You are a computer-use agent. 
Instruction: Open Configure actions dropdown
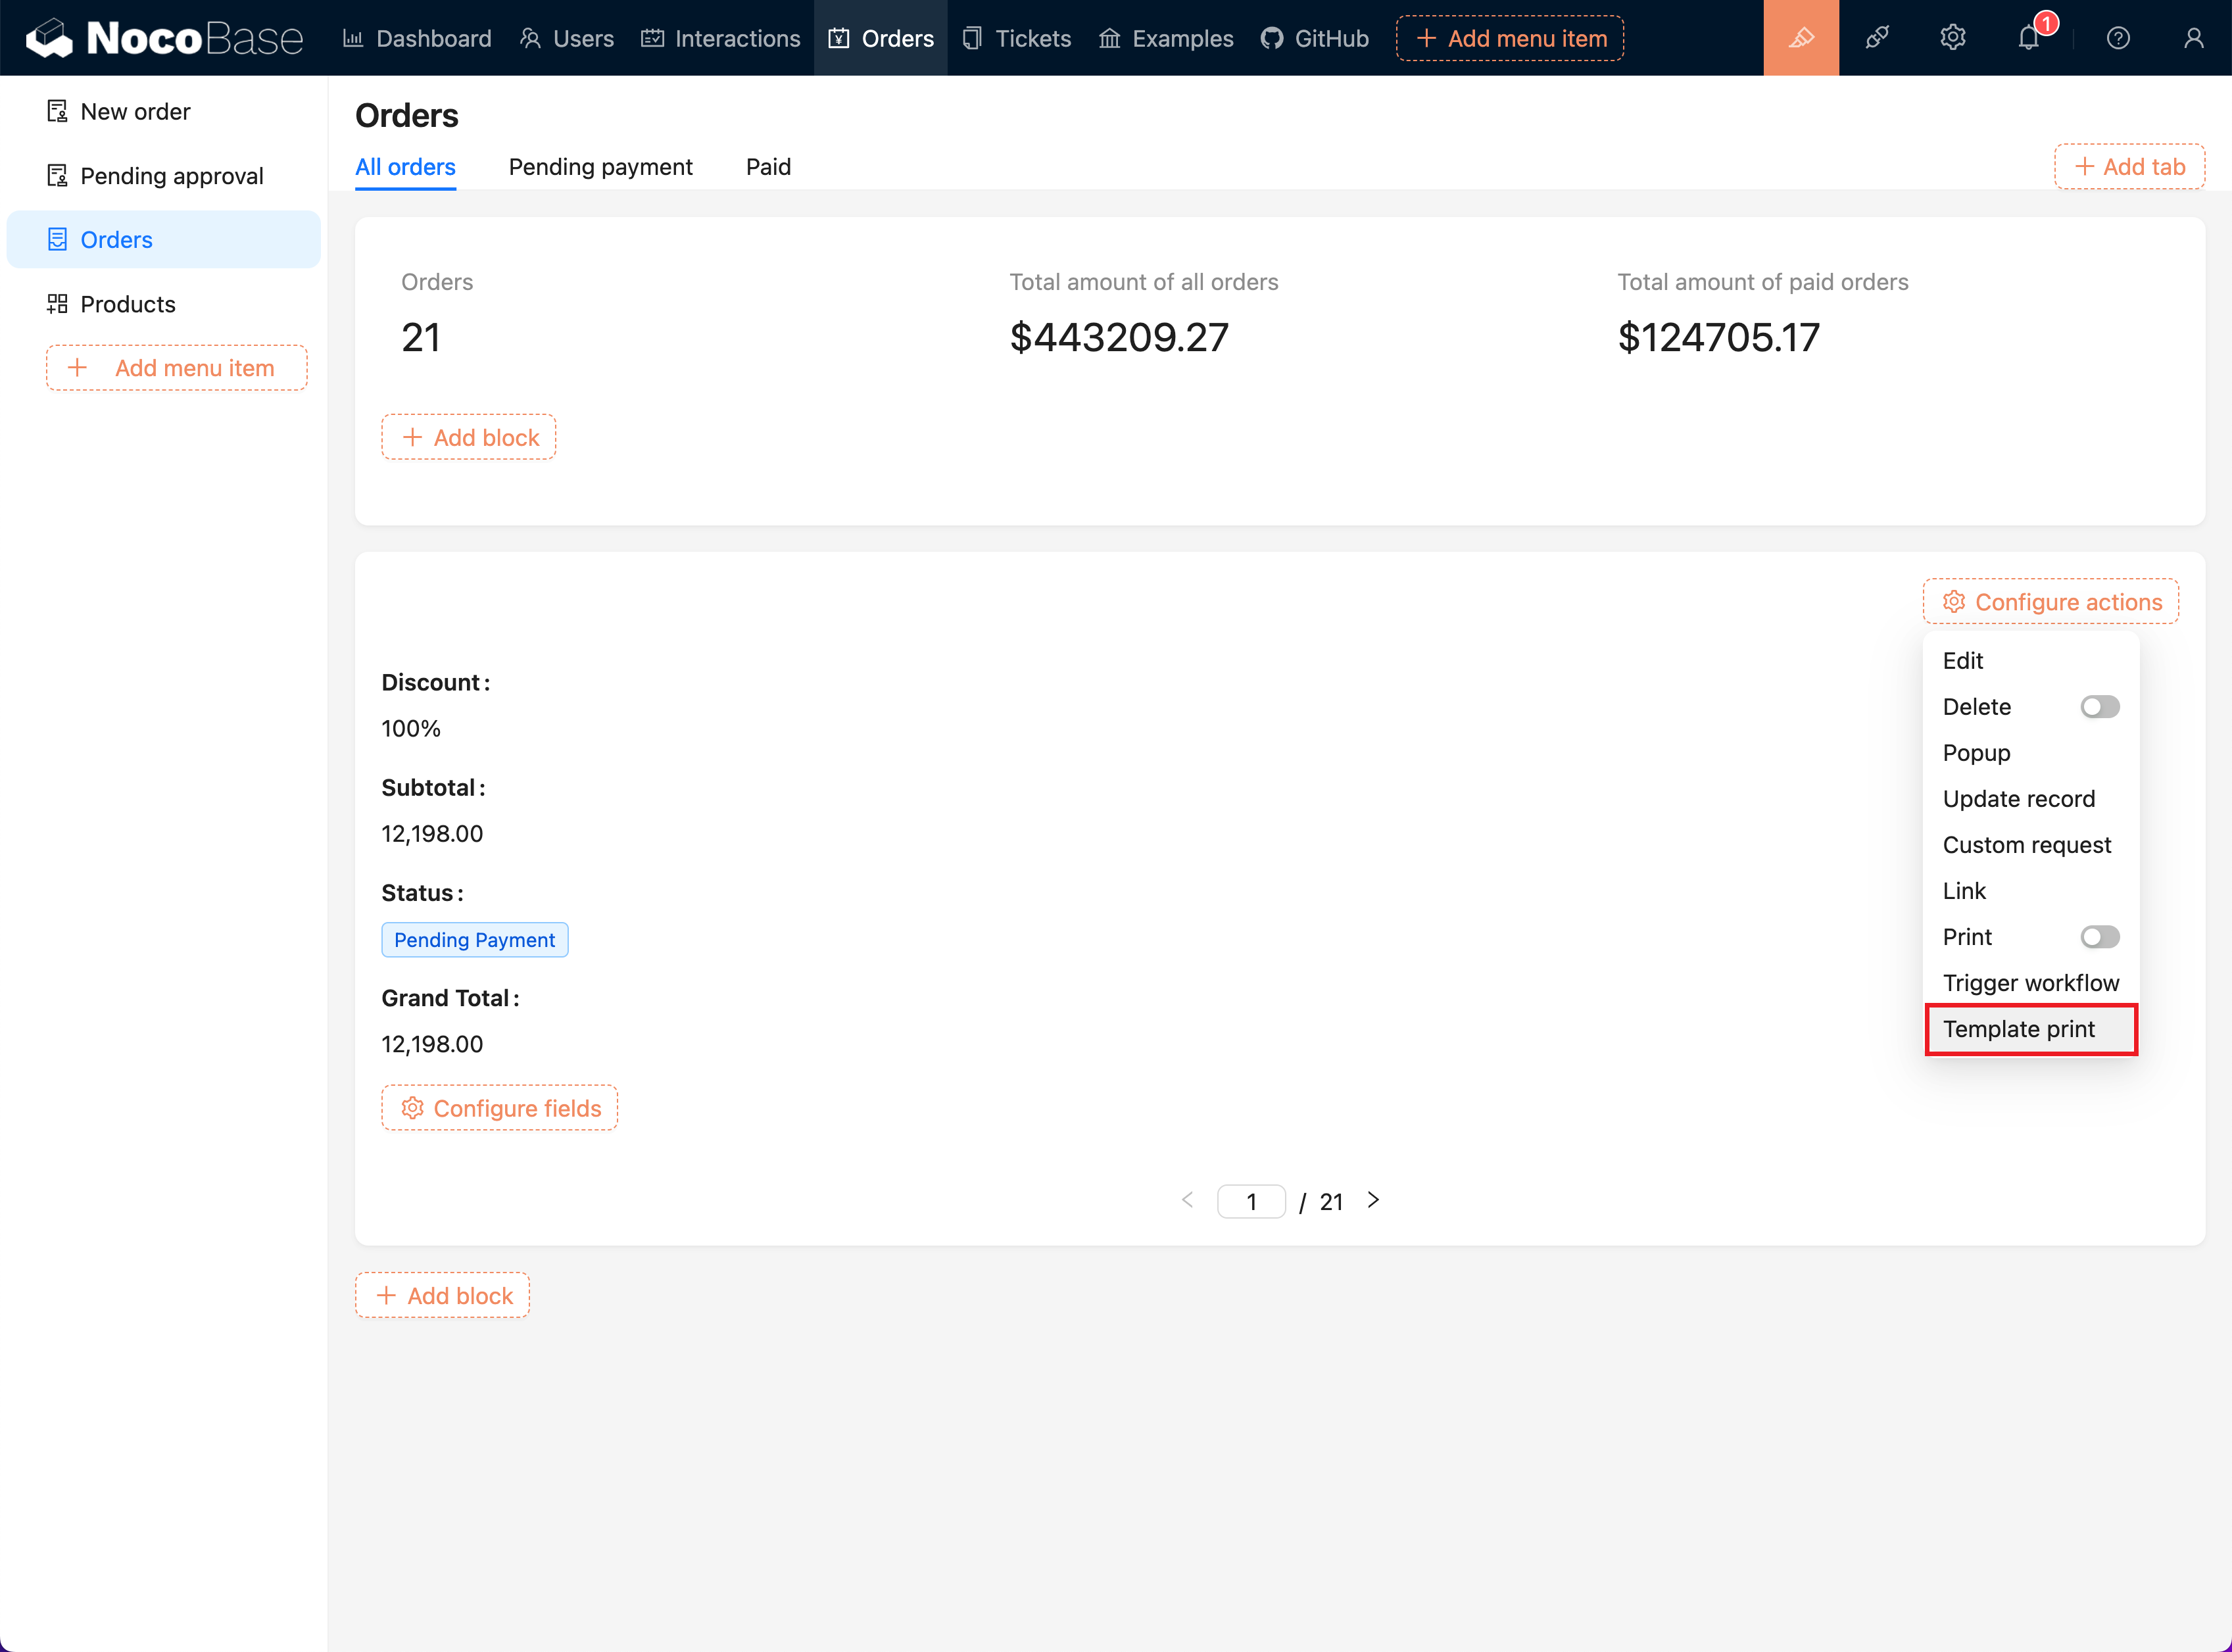click(2050, 602)
